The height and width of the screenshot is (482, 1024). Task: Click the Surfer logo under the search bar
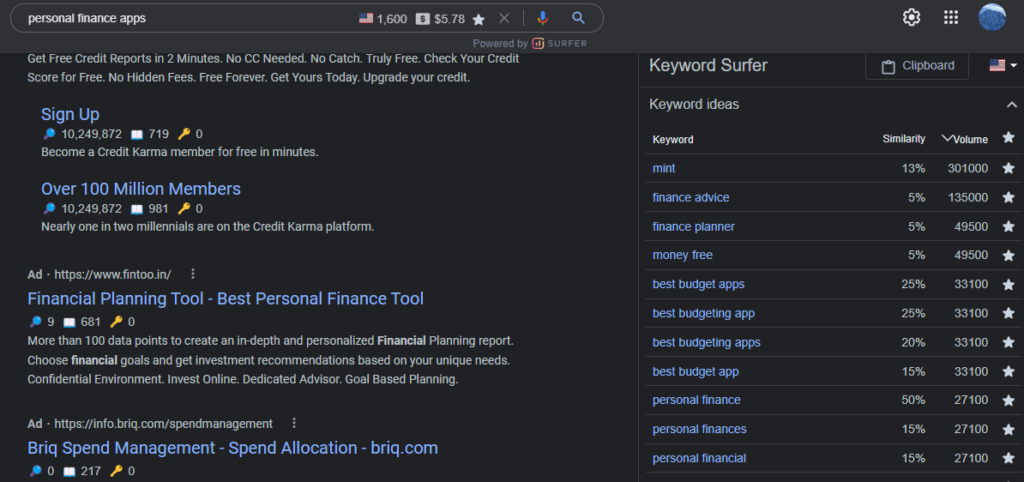coord(560,44)
